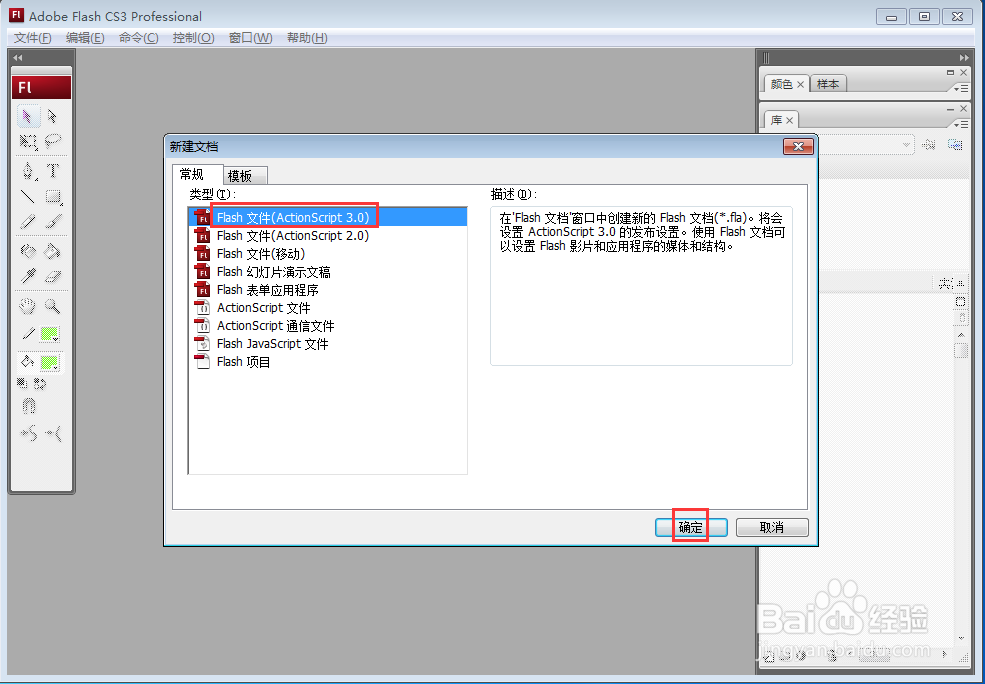
Task: Open the 控制(O) menu
Action: tap(193, 38)
